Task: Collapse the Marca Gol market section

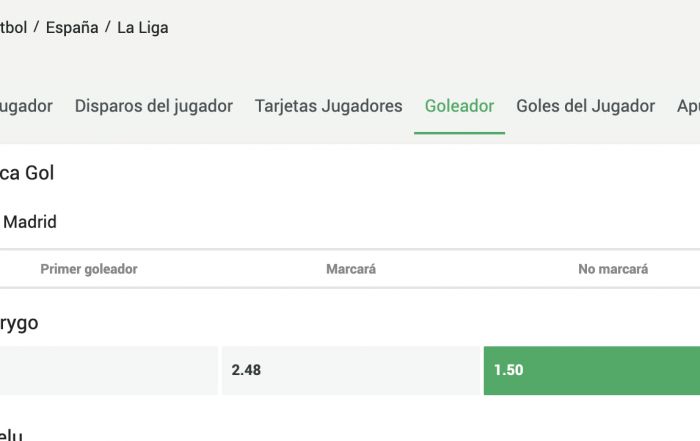Action: point(27,173)
